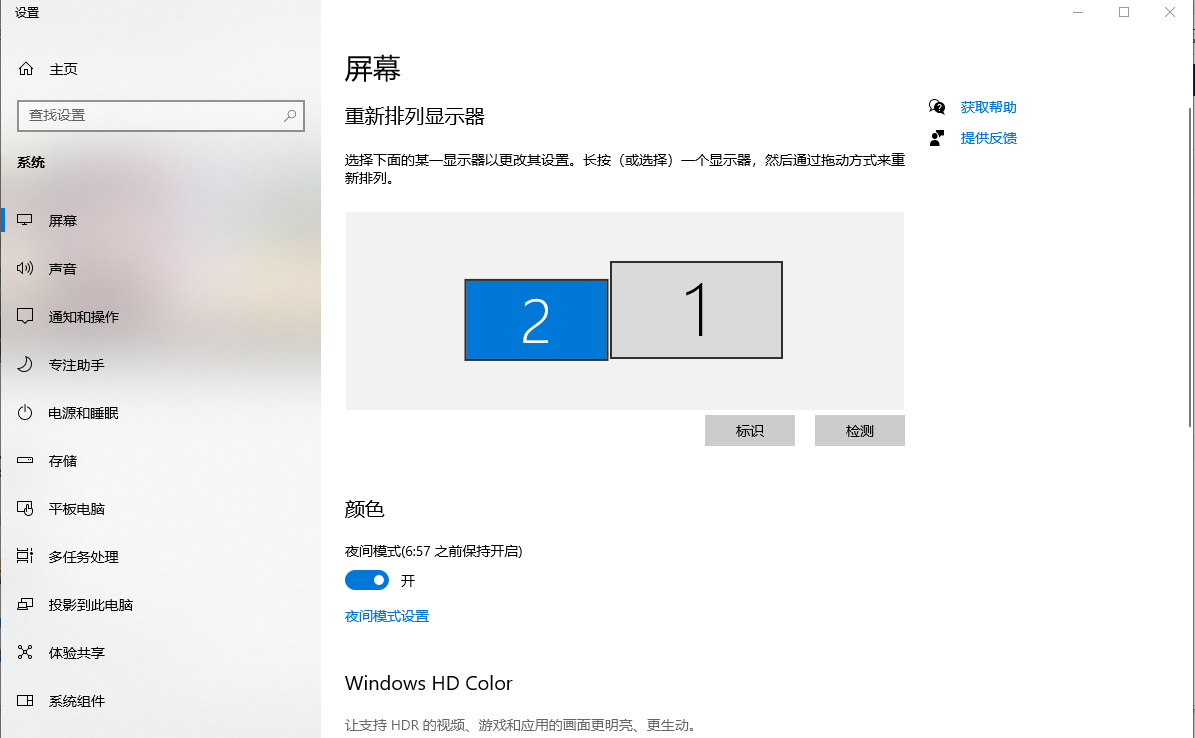
Task: Open Projecting to this PC (投影到此电脑) icon
Action: click(25, 604)
